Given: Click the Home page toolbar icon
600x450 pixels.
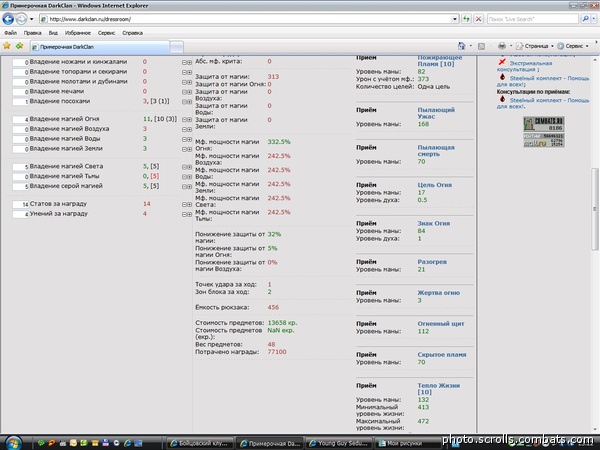Looking at the screenshot, I should click(x=461, y=46).
